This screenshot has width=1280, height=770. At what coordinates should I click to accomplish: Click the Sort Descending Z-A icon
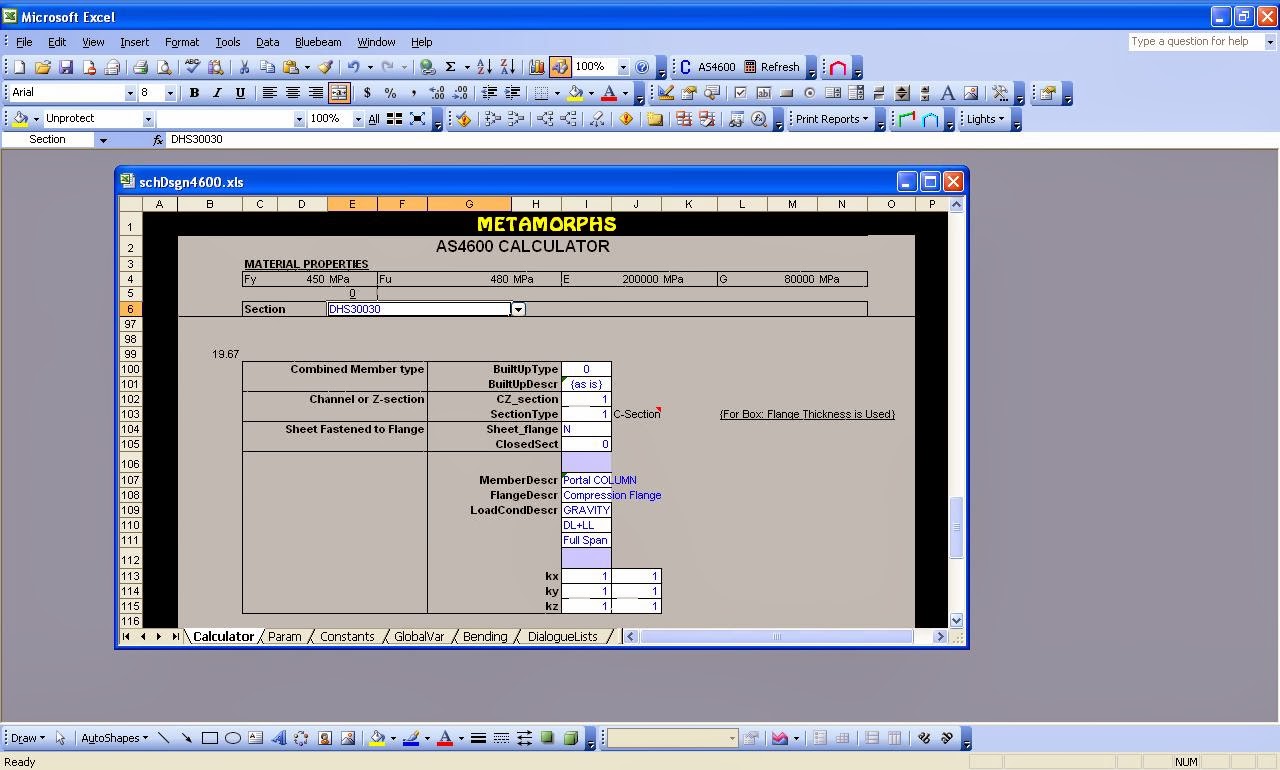coord(507,67)
